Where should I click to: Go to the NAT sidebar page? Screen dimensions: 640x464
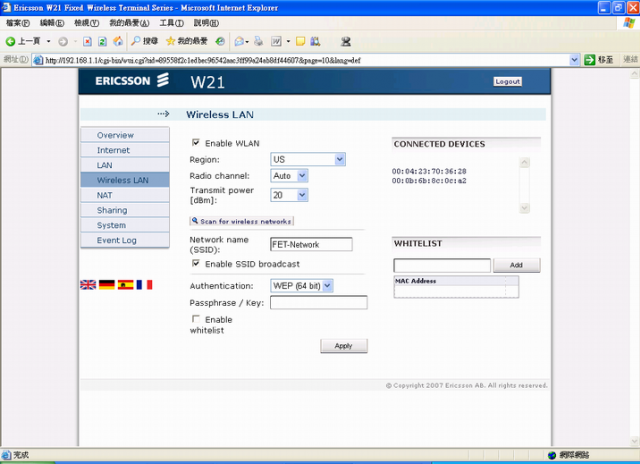(125, 195)
